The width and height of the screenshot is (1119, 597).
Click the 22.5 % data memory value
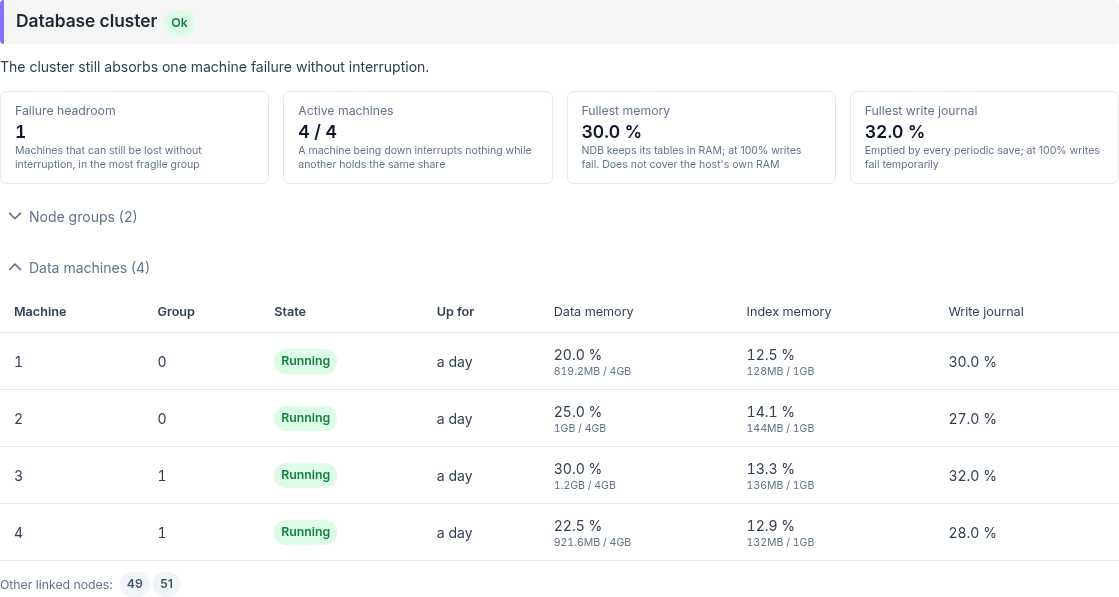coord(577,526)
